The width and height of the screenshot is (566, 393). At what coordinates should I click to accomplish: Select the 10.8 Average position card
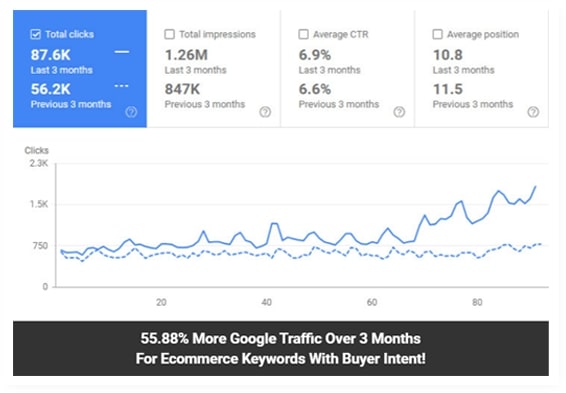click(x=482, y=69)
